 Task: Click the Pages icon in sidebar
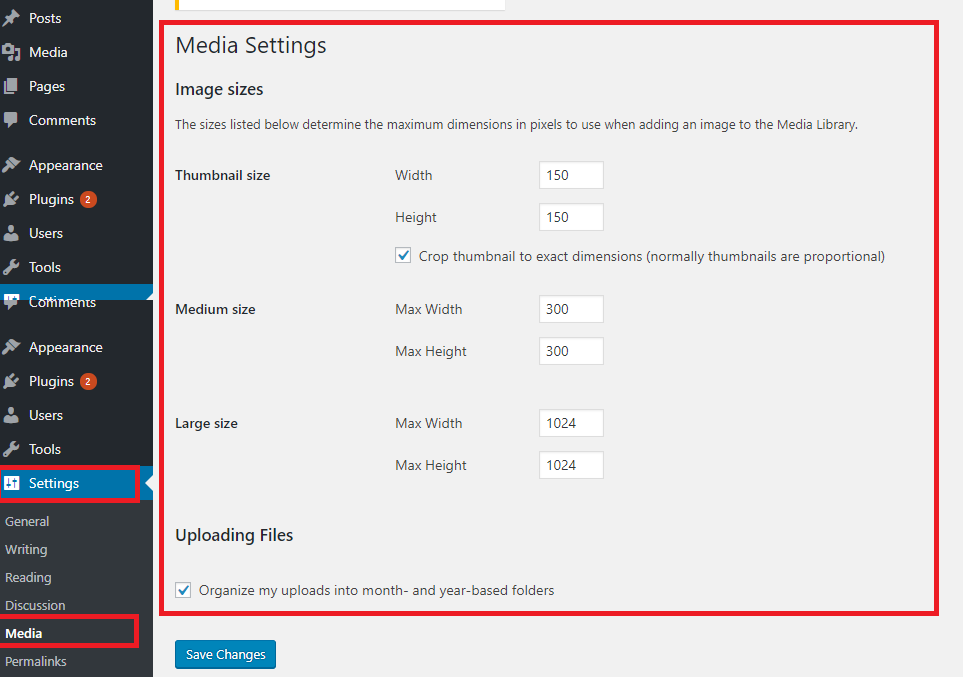click(11, 86)
